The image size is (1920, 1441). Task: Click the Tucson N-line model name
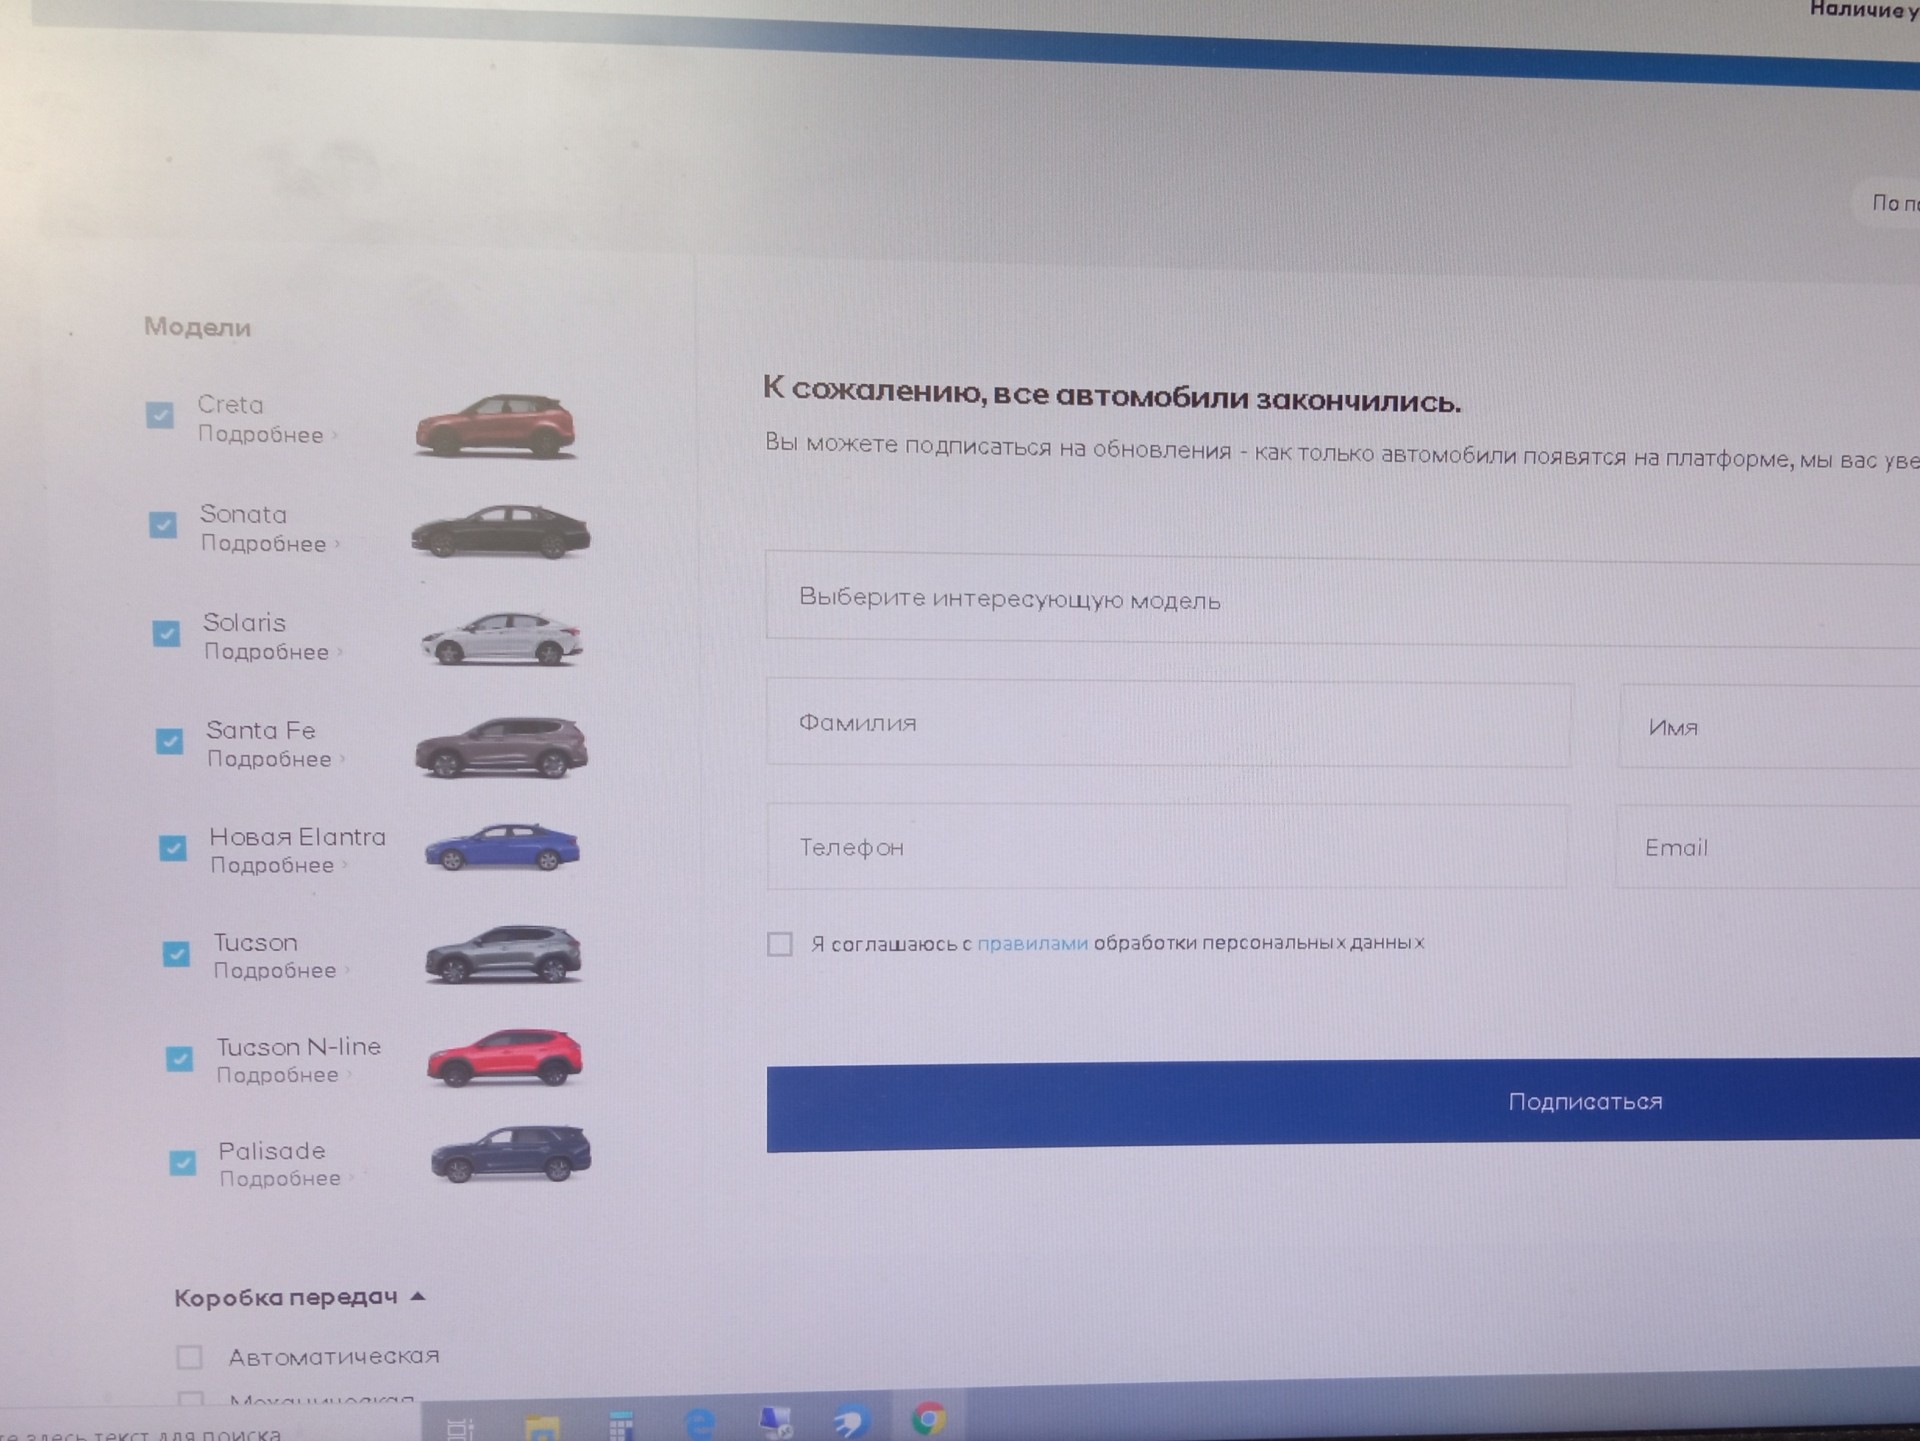tap(299, 1047)
